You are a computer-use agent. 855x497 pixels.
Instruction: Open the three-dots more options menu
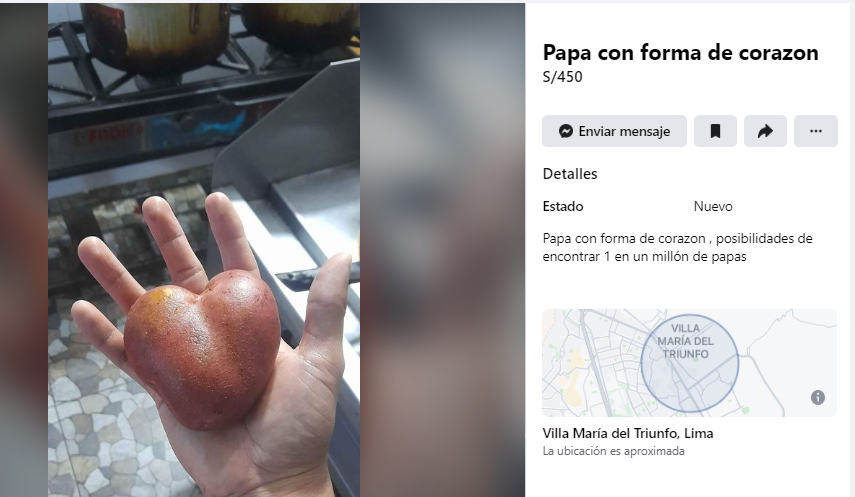(x=816, y=131)
